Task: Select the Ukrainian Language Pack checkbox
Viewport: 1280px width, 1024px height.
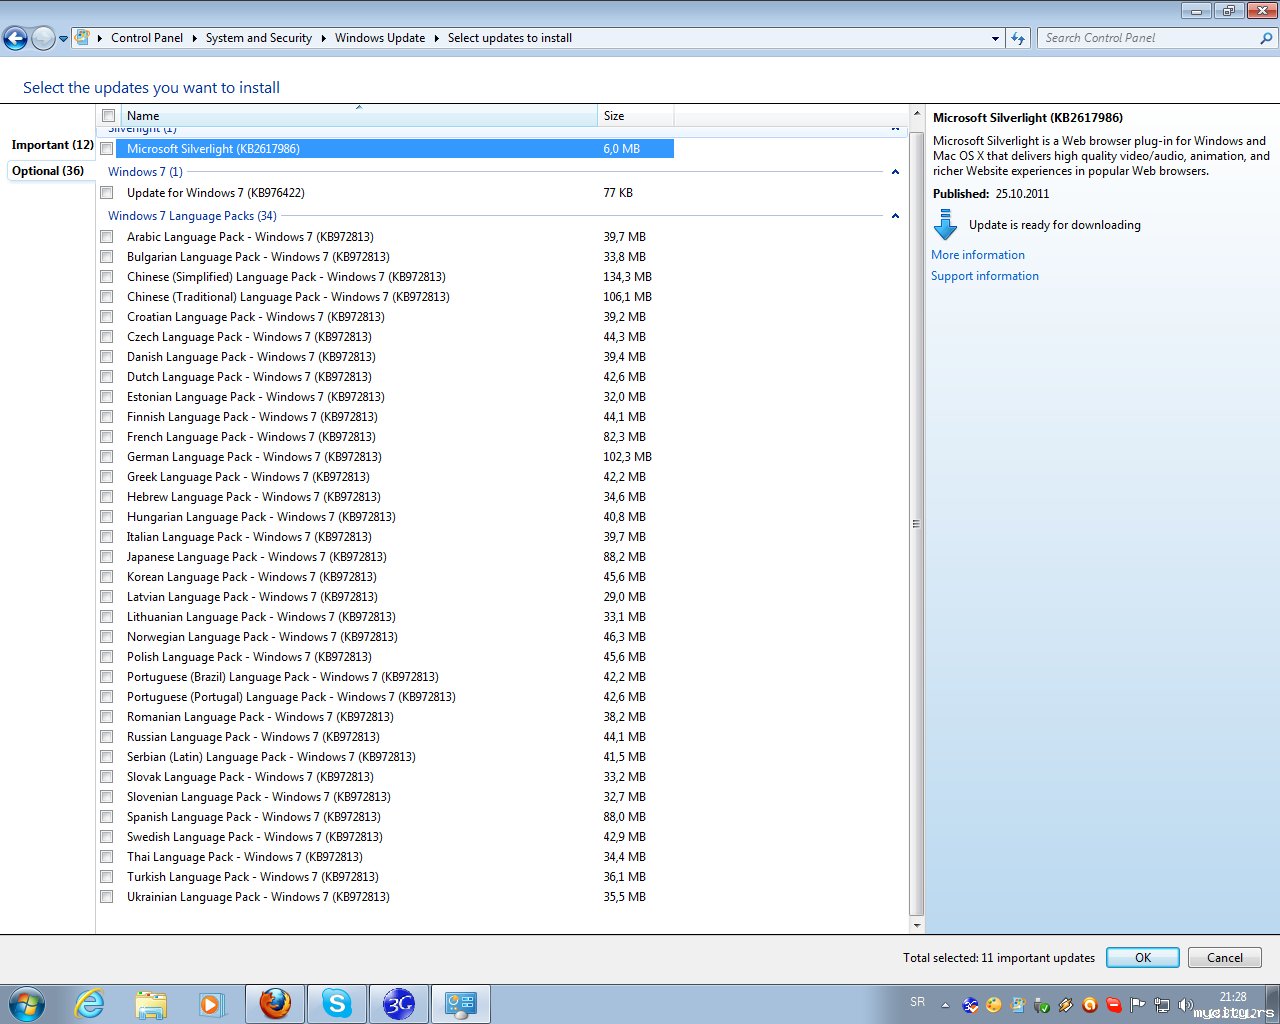Action: click(107, 897)
